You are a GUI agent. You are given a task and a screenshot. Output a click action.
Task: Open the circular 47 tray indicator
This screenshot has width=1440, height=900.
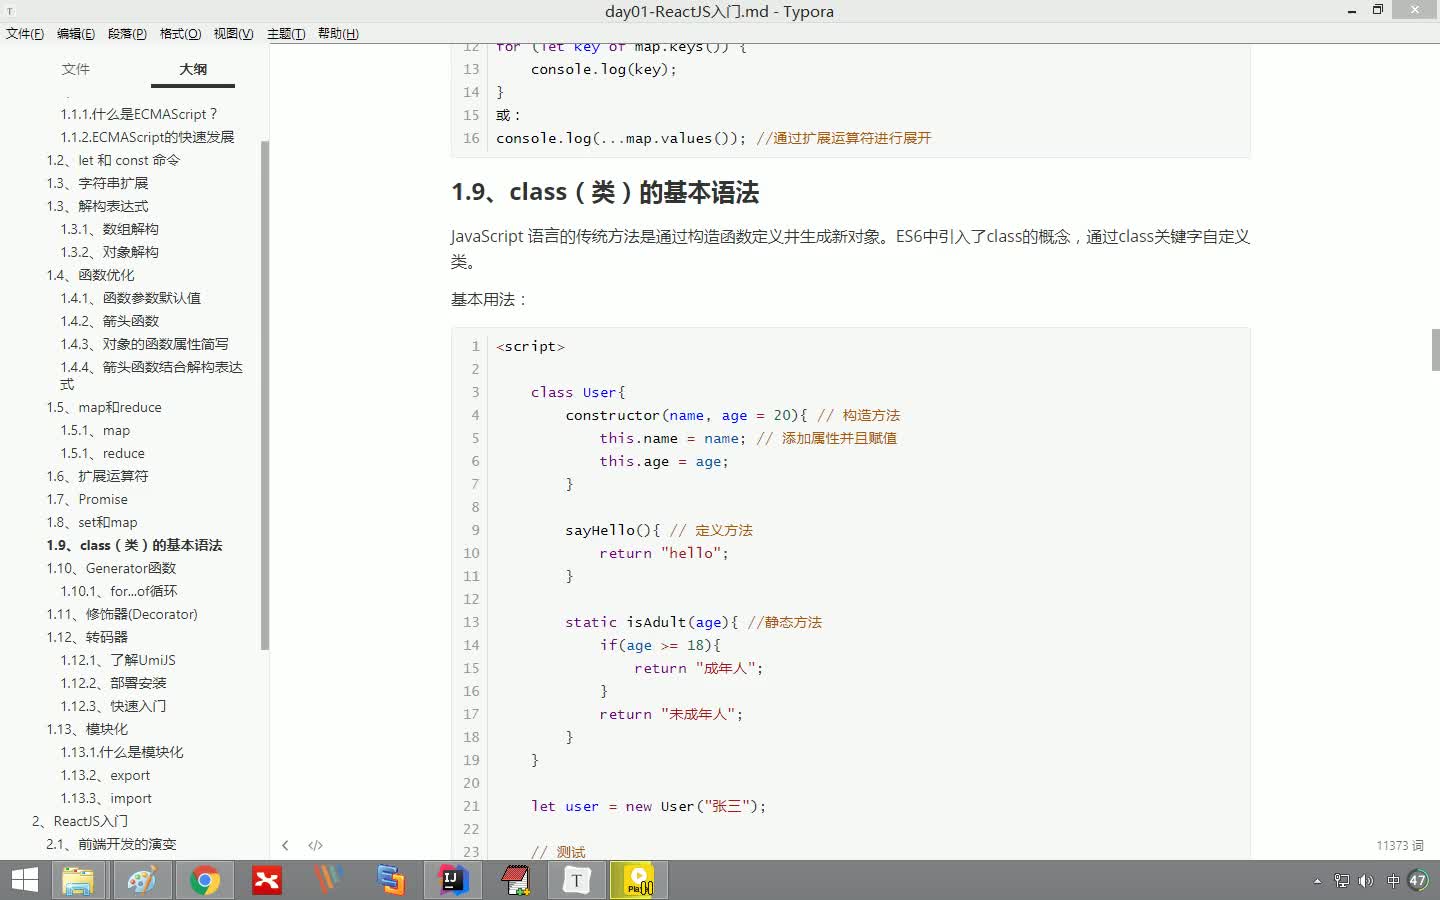pos(1418,881)
